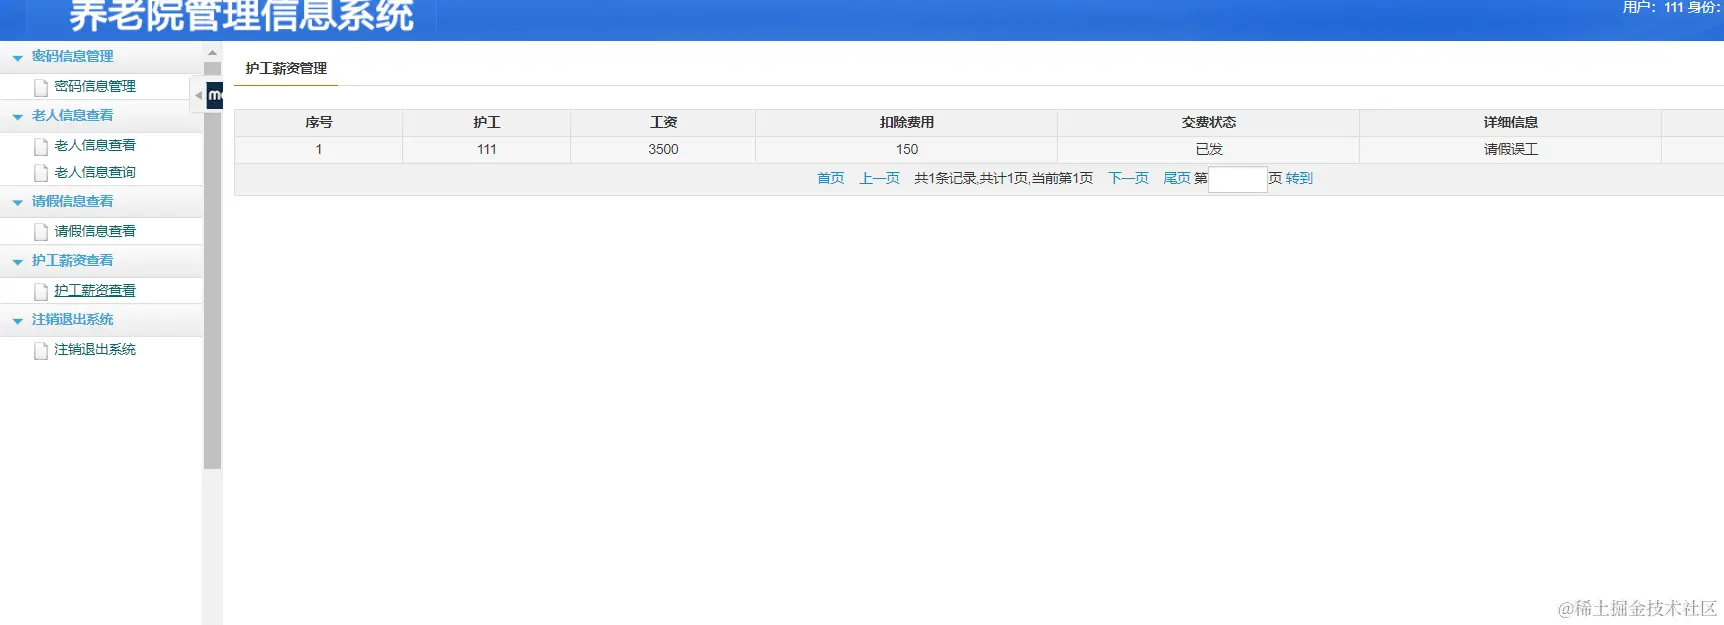Select the 护工薪资查看 section header
This screenshot has height=625, width=1724.
coord(72,260)
